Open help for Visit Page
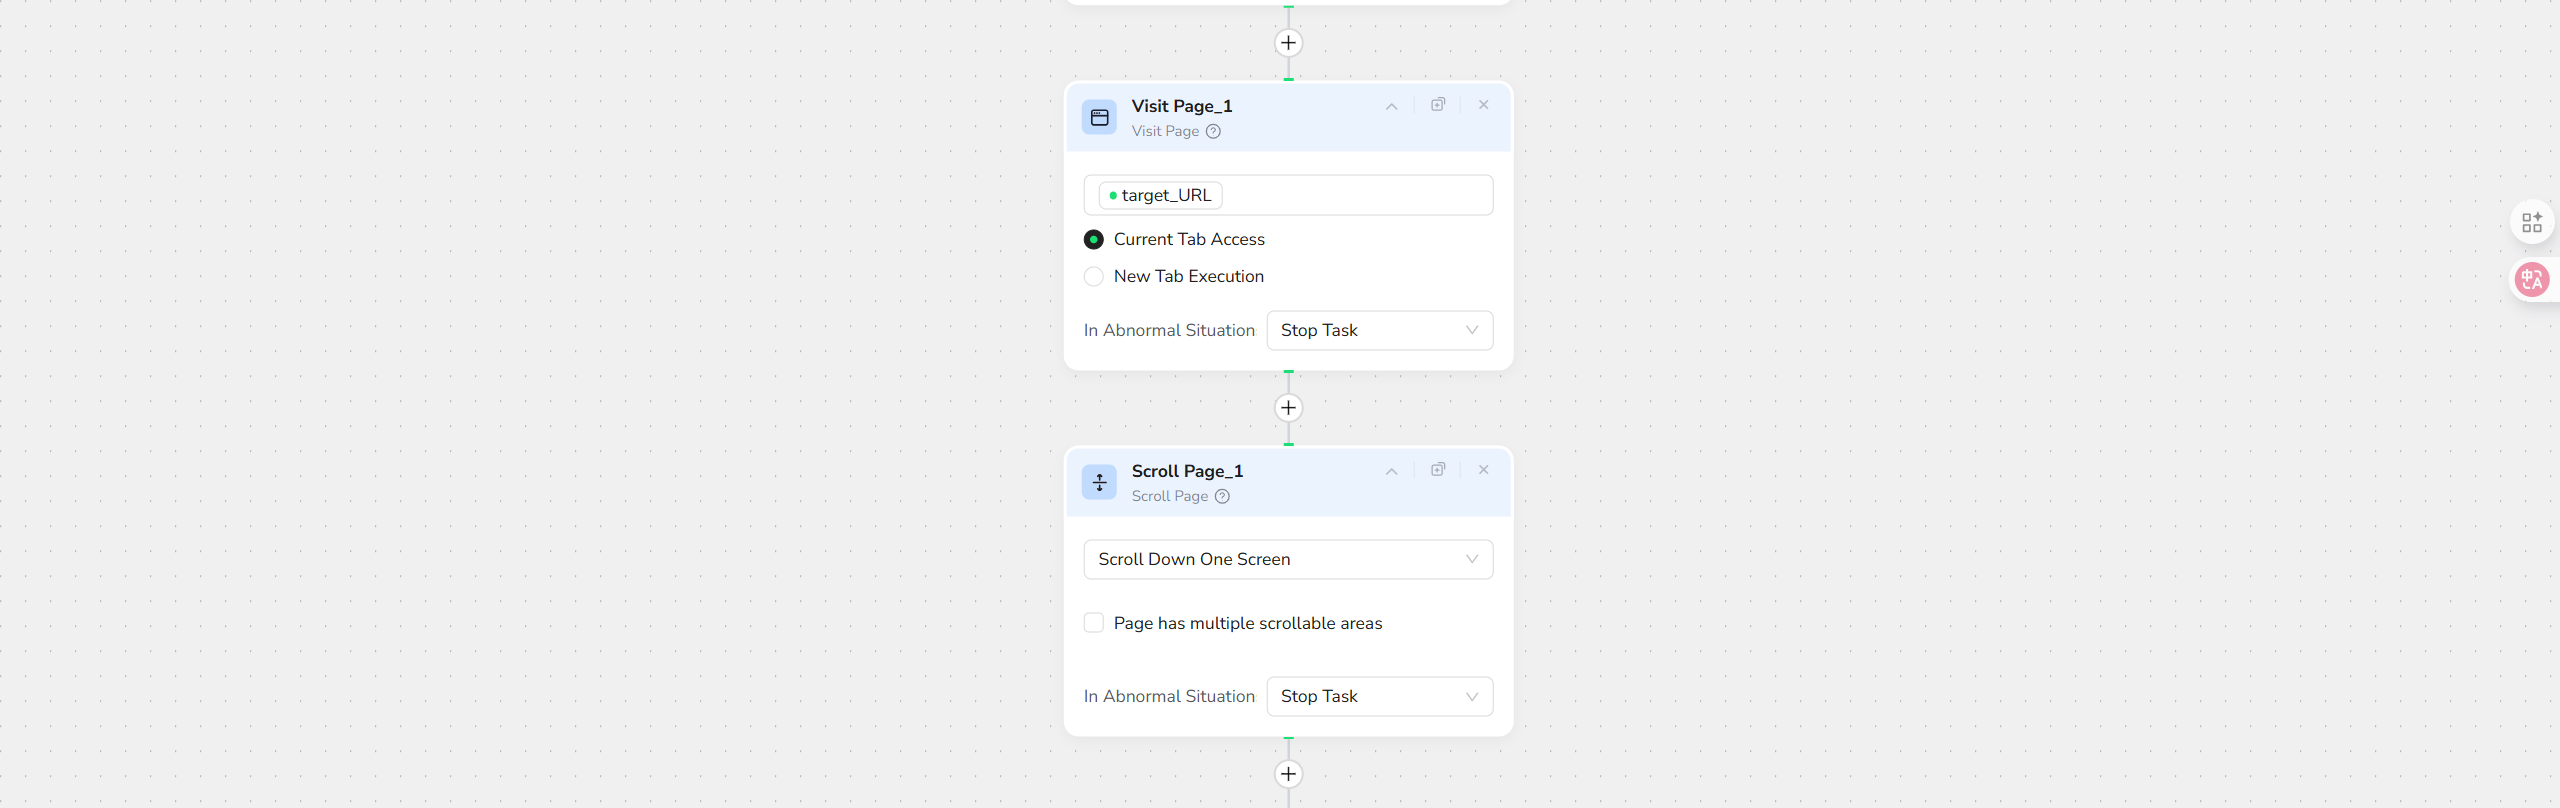 click(1213, 131)
